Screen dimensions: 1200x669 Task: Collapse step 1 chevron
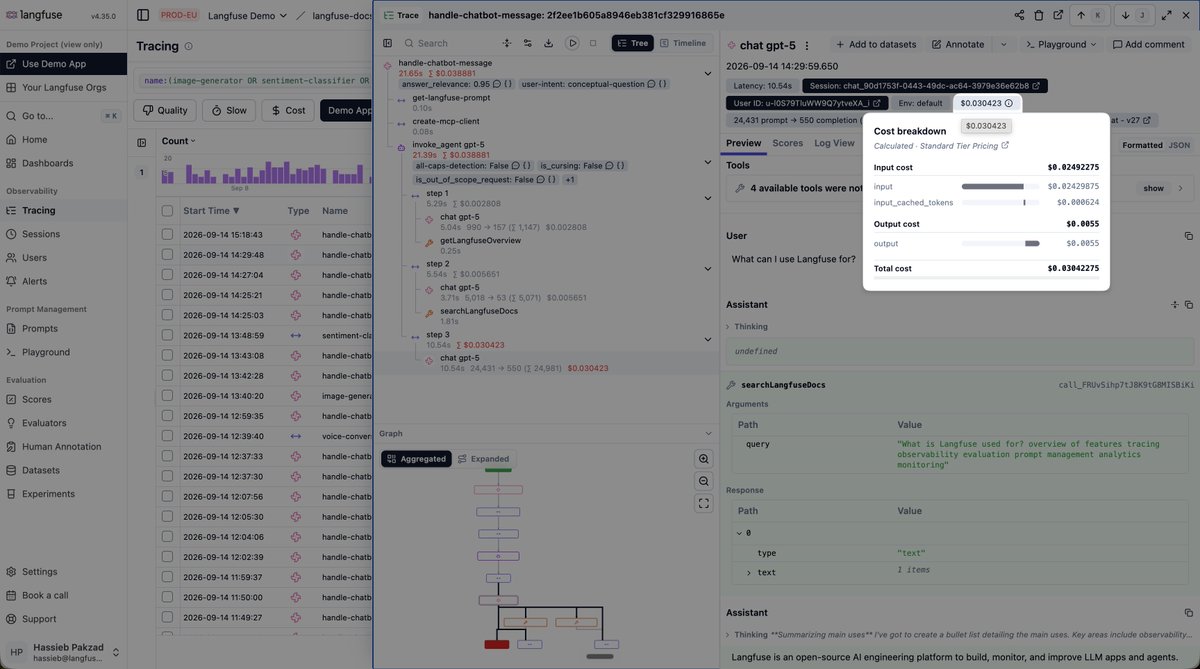tap(707, 198)
